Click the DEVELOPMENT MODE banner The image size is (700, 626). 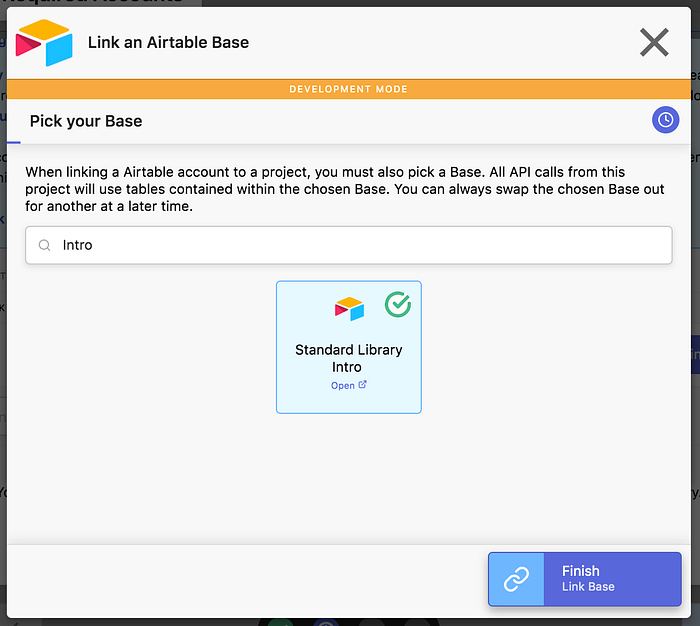(x=349, y=89)
